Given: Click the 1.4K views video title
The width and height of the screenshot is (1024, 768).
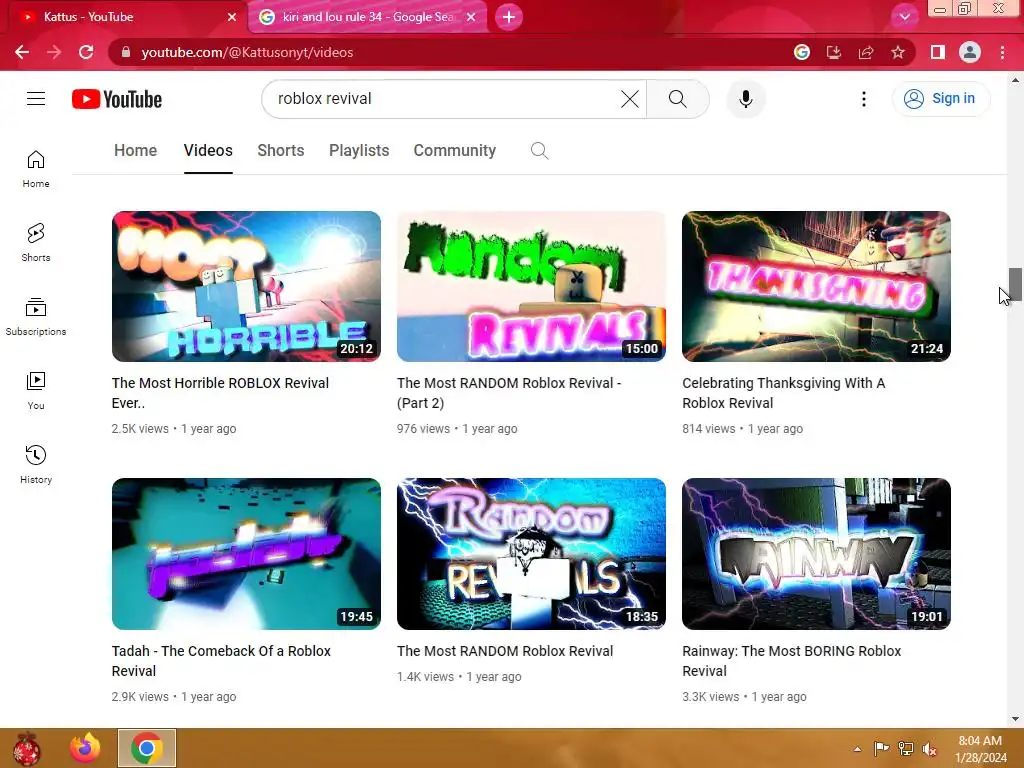Looking at the screenshot, I should point(505,651).
